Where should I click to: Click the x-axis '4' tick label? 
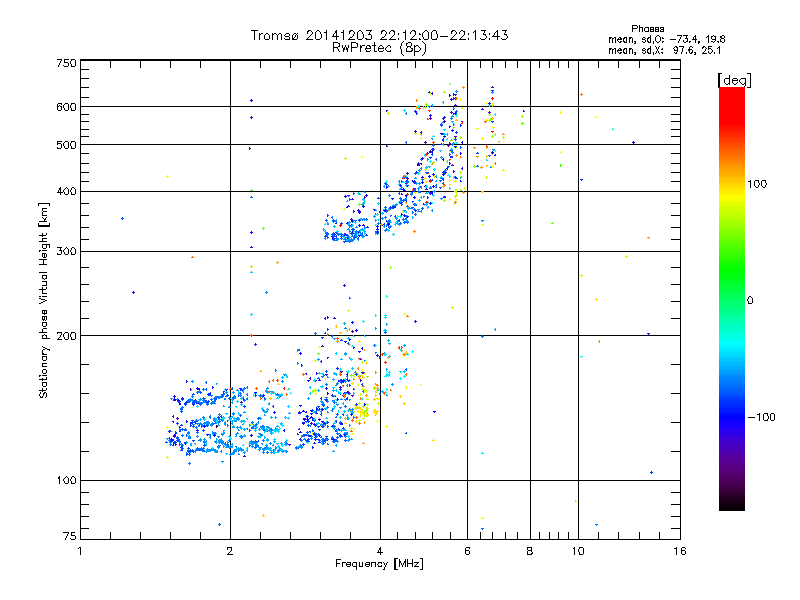coord(380,551)
